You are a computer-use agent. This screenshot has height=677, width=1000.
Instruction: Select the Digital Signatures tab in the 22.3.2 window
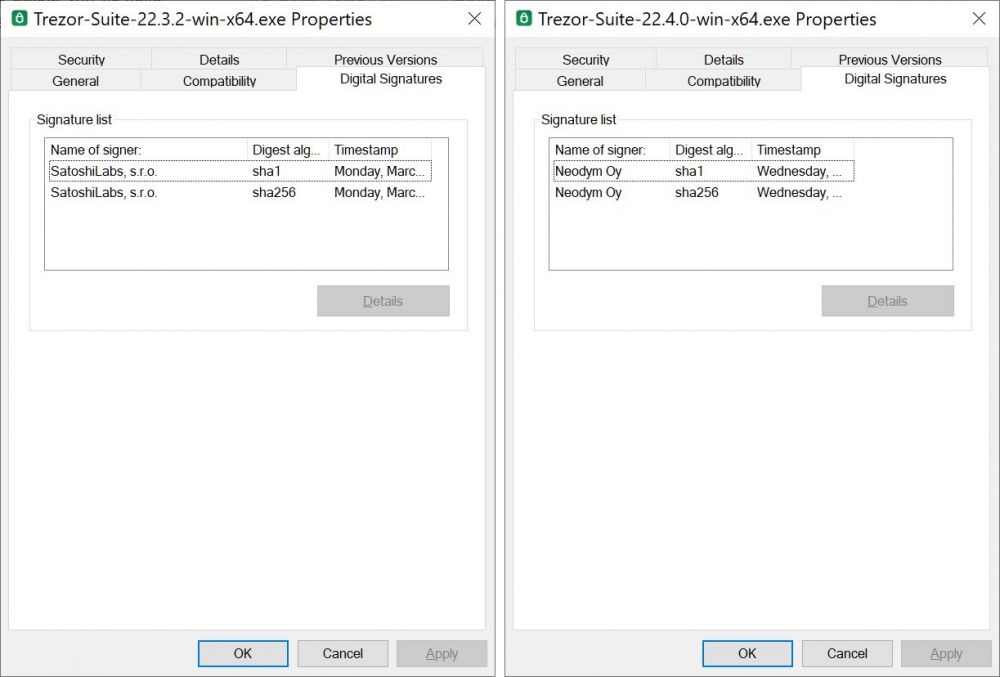(x=390, y=79)
